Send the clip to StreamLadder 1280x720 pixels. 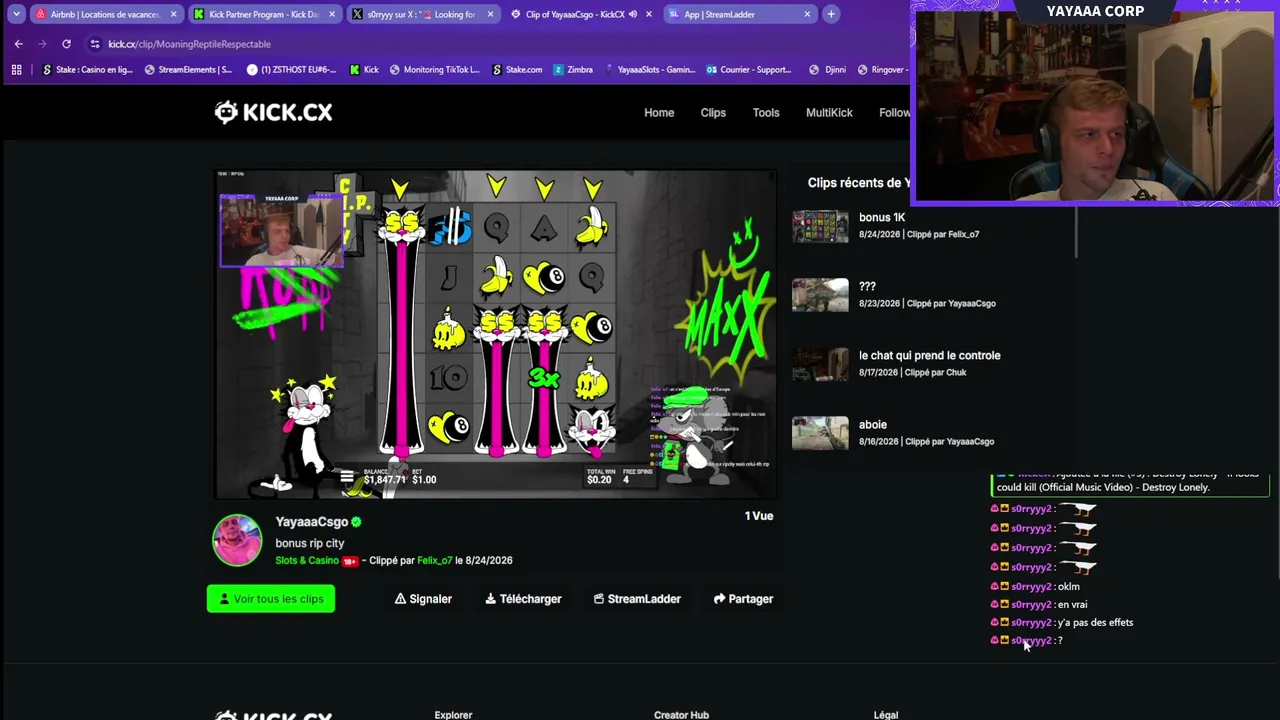click(x=637, y=599)
